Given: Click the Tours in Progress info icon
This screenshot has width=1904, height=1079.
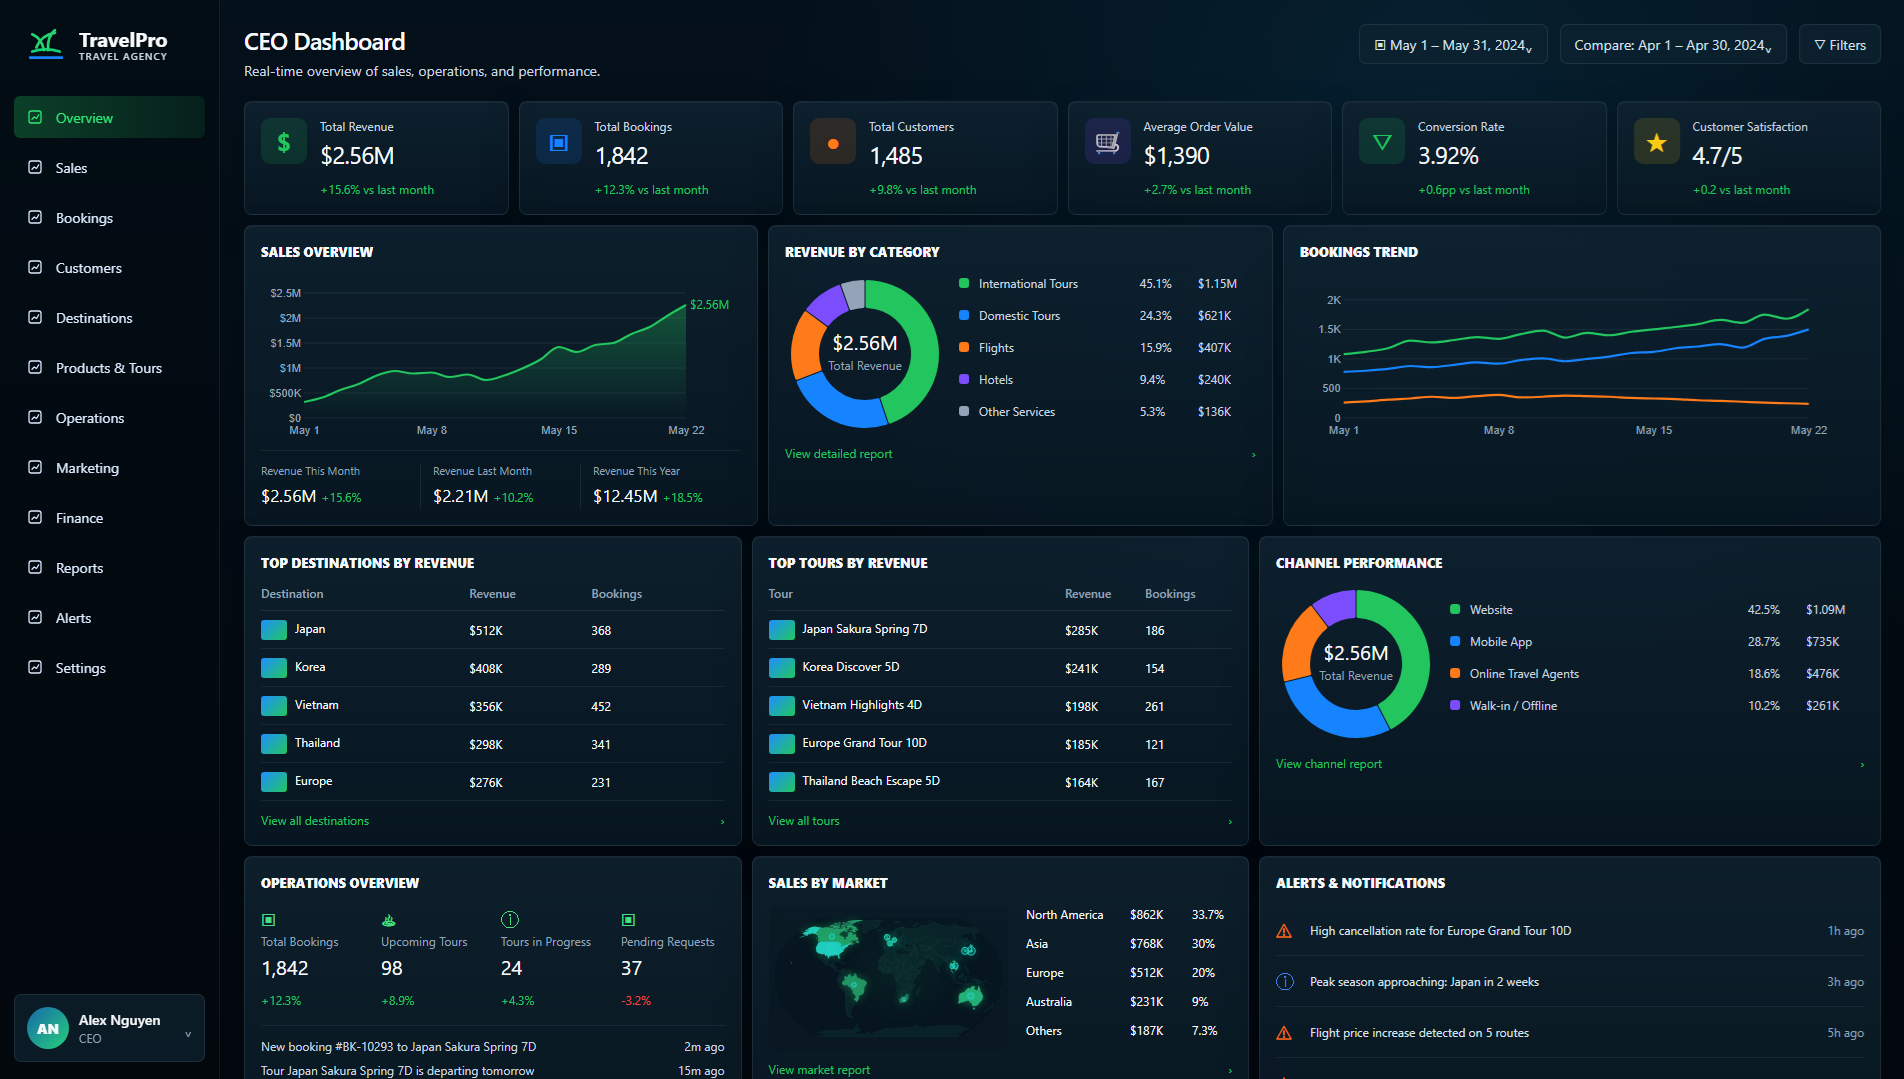Looking at the screenshot, I should [x=510, y=920].
